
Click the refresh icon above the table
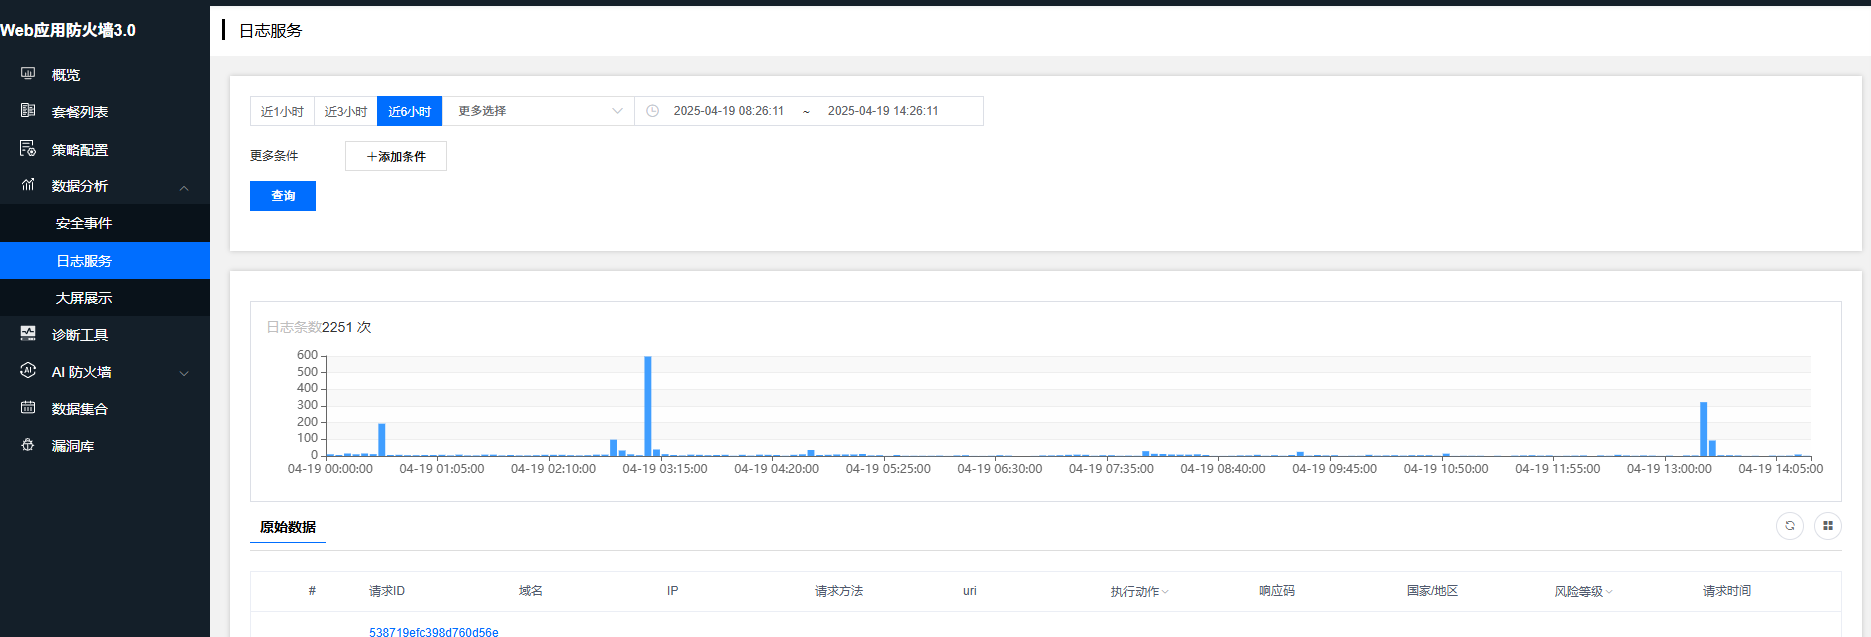click(x=1789, y=526)
